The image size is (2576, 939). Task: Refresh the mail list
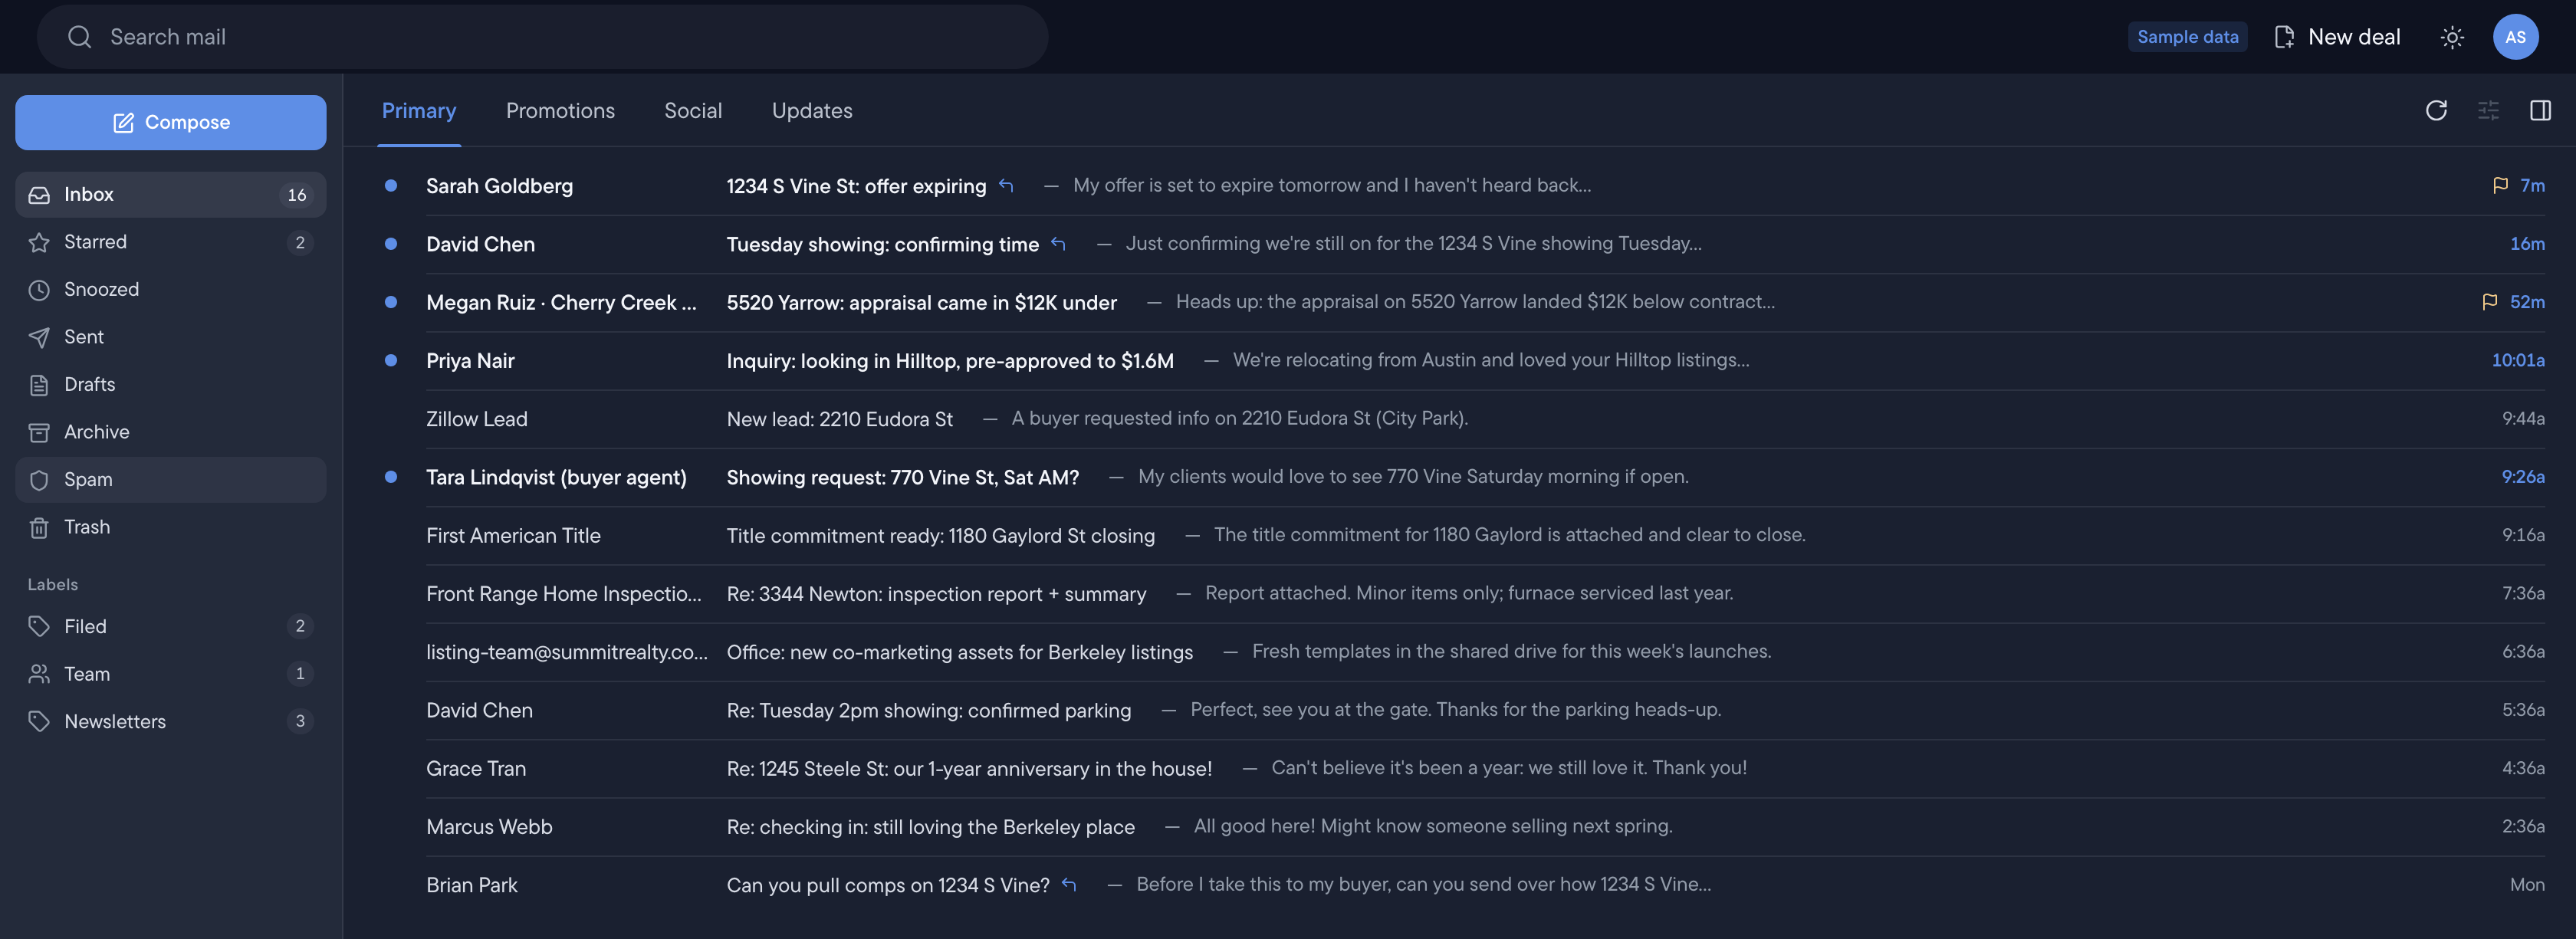2436,110
